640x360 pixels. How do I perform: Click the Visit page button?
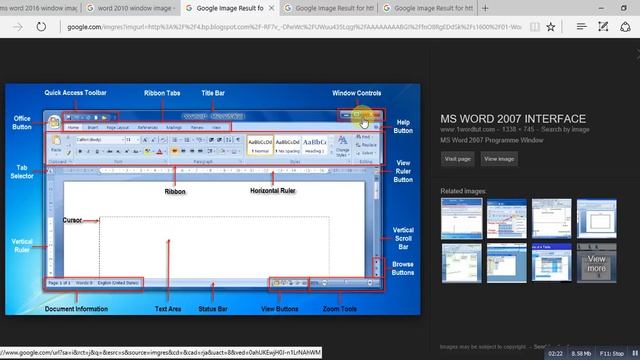[x=458, y=159]
